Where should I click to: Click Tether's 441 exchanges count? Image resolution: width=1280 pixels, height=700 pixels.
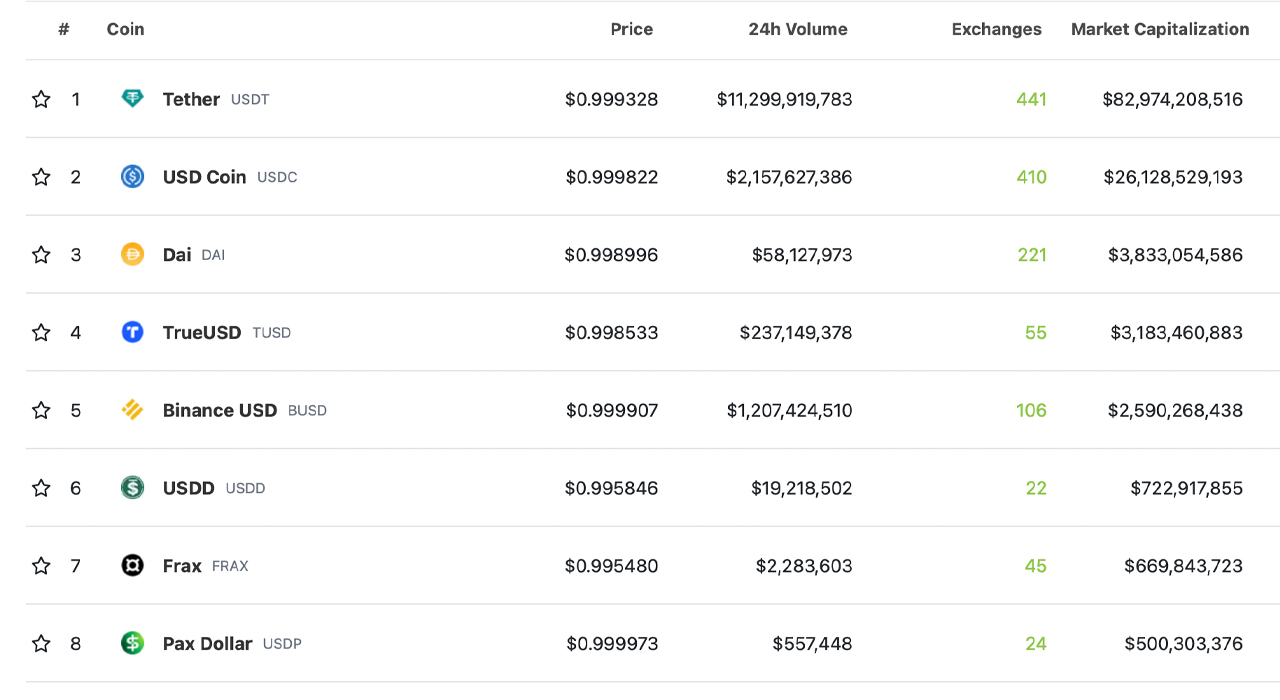[1031, 99]
